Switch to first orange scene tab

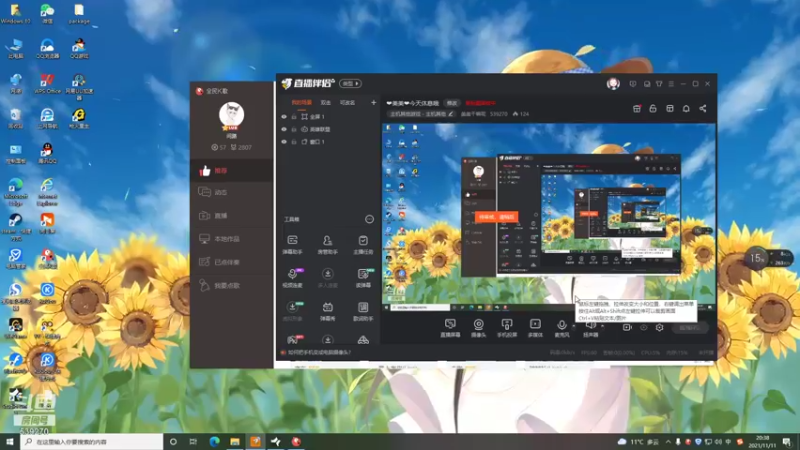[x=302, y=103]
